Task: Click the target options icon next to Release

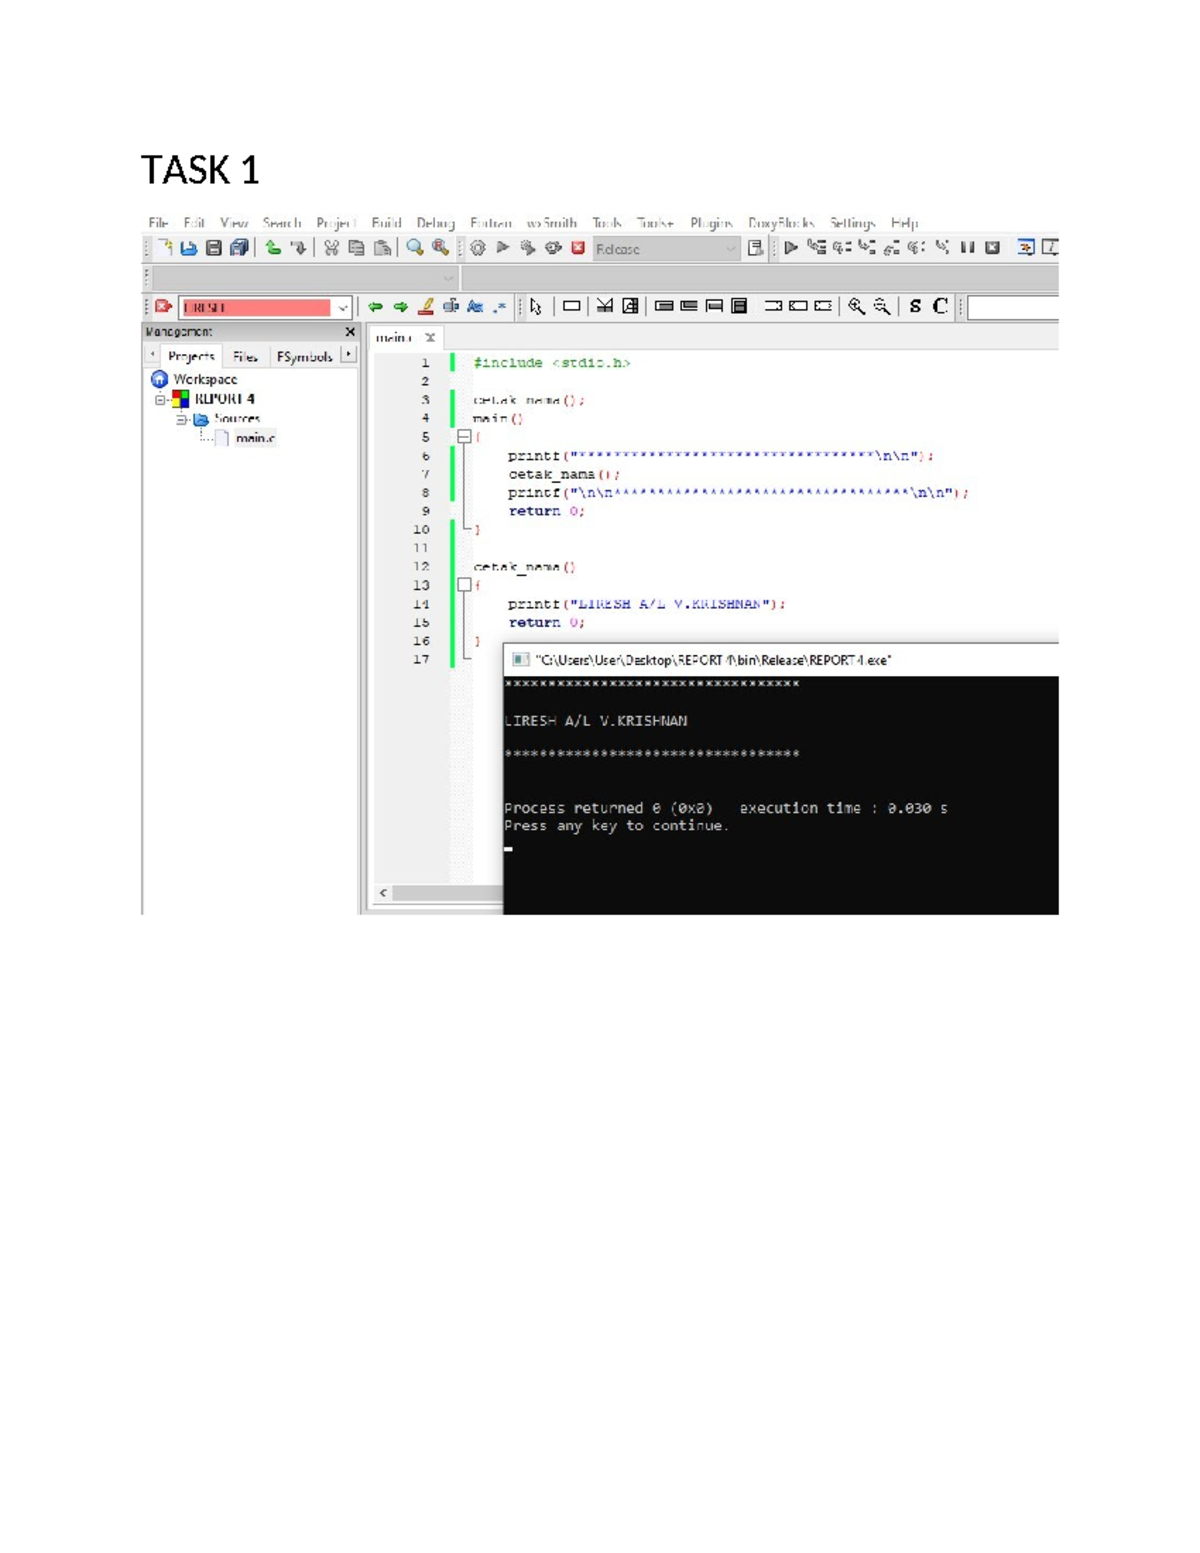Action: tap(756, 248)
